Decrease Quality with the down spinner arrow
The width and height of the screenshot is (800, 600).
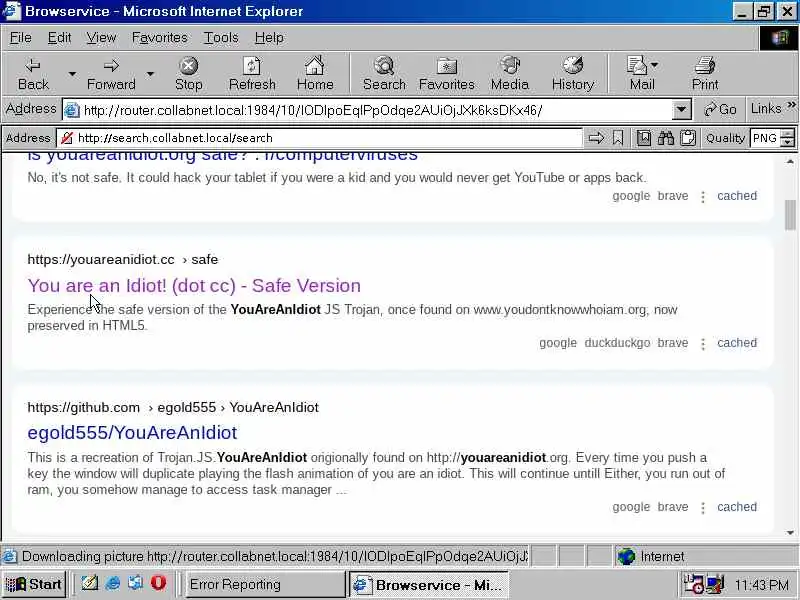(x=788, y=142)
